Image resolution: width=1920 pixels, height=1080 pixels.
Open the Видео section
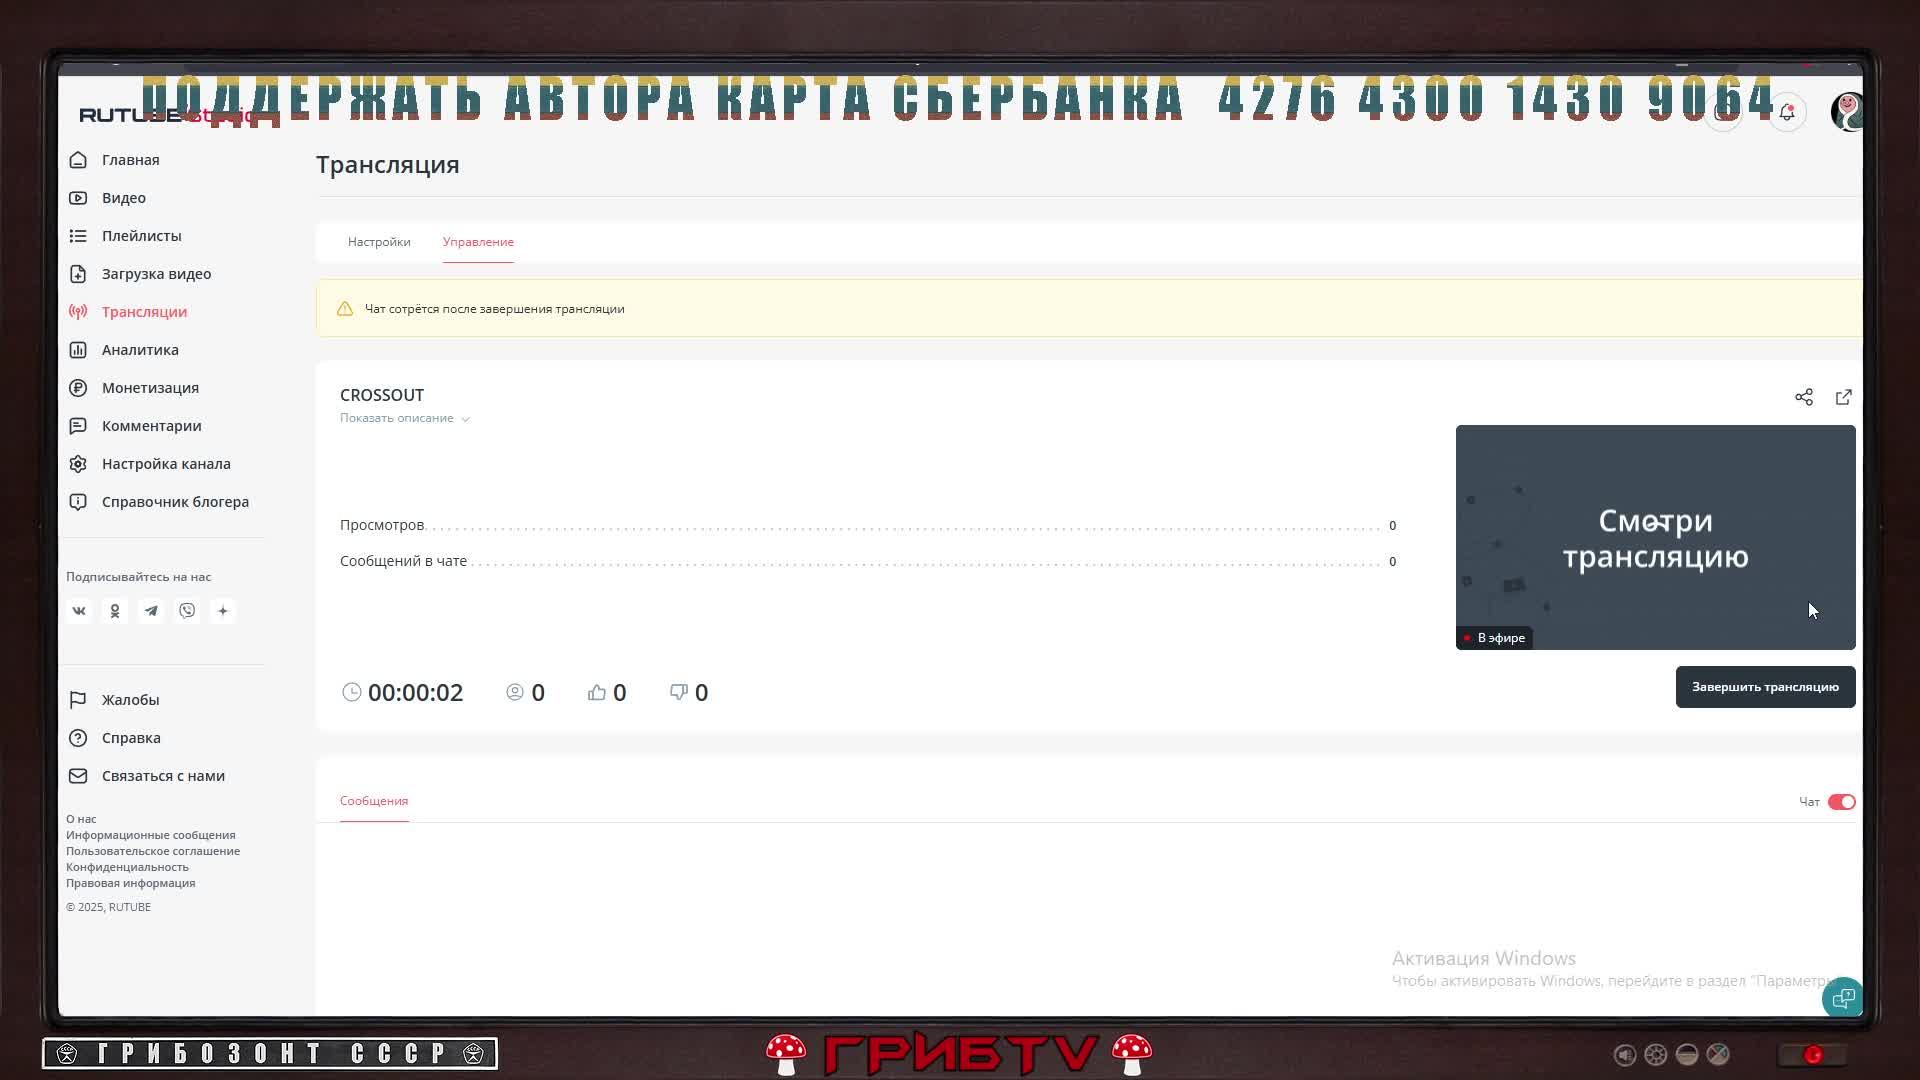tap(124, 198)
